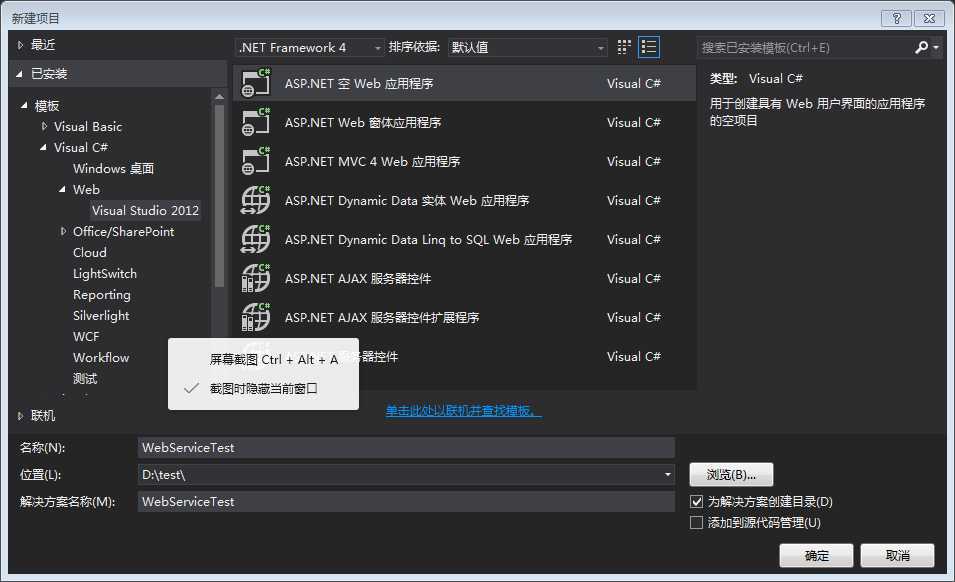This screenshot has width=955, height=582.
Task: Open the 排序依据 默认值 dropdown
Action: coord(527,47)
